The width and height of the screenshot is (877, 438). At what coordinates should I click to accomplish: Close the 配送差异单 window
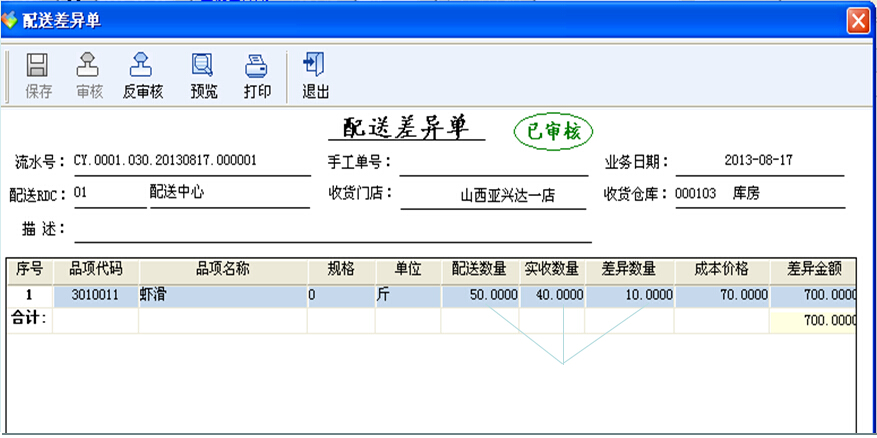coord(857,20)
